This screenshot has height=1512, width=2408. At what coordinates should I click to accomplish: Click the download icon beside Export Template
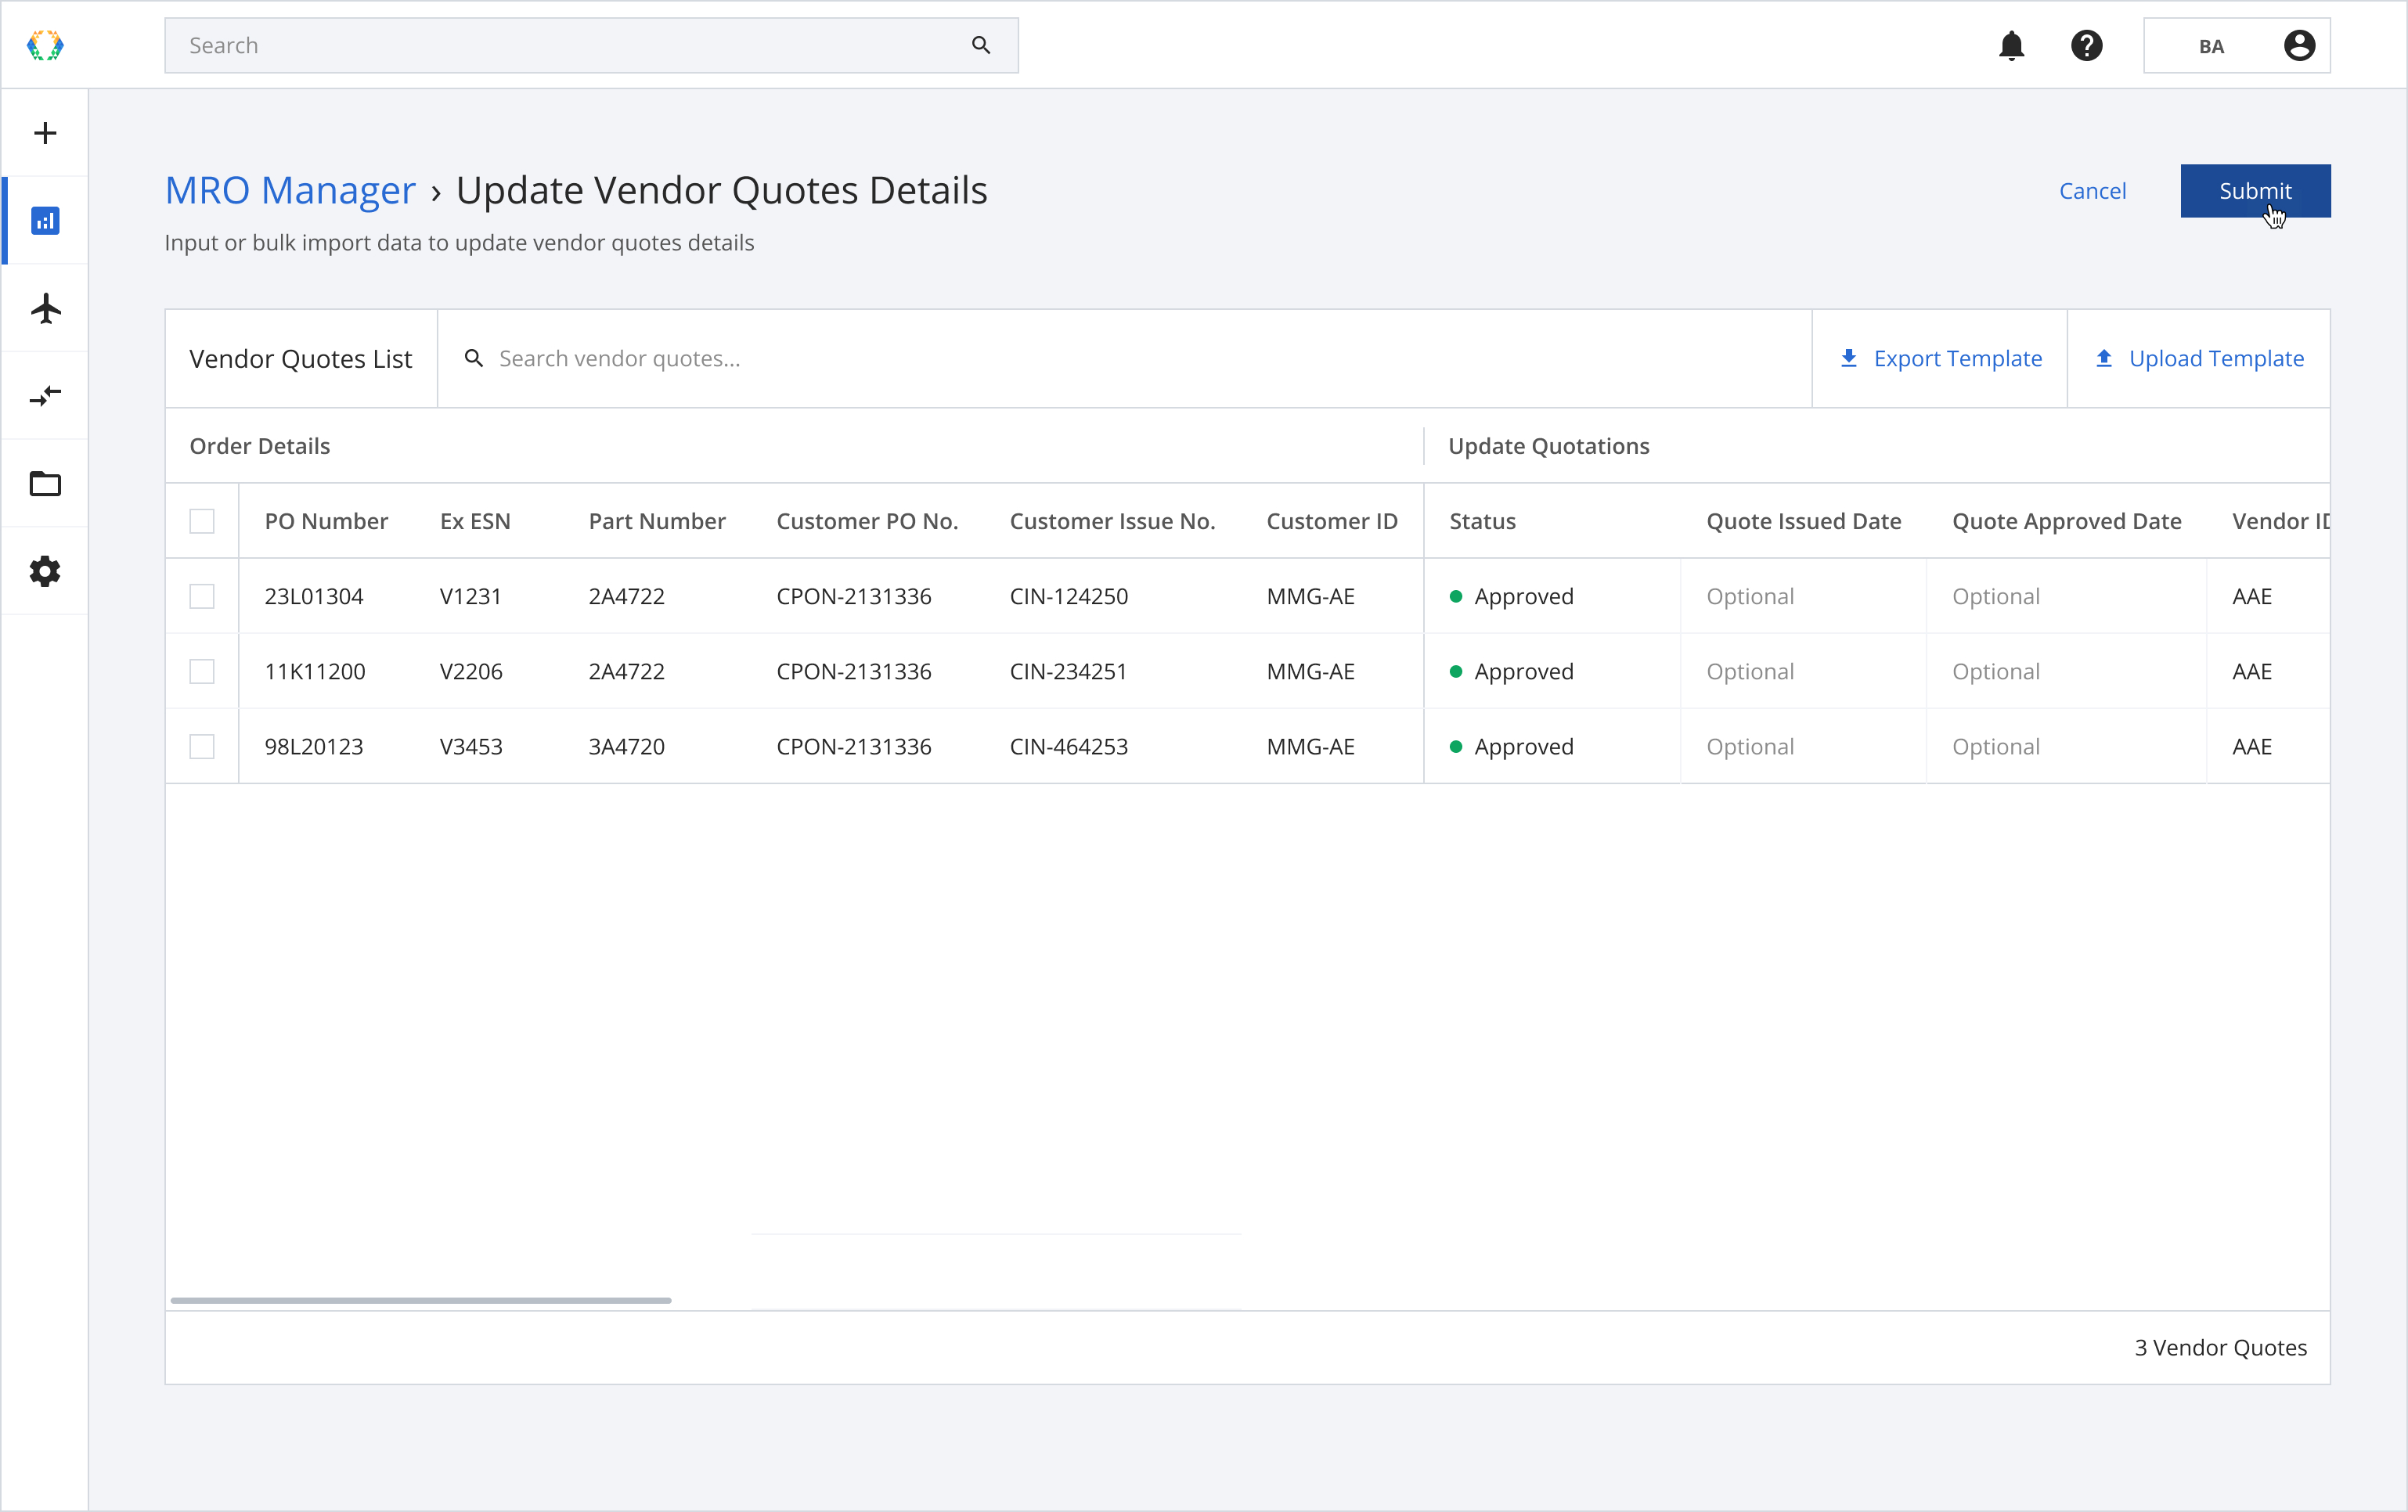pos(1849,358)
